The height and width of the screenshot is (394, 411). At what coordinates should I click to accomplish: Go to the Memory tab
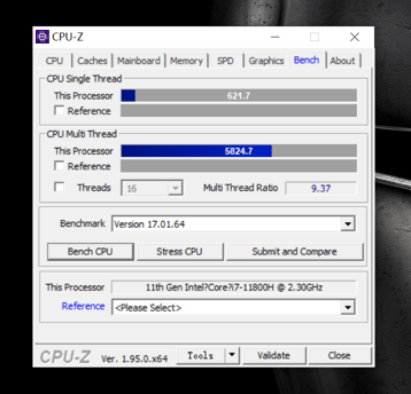point(186,61)
